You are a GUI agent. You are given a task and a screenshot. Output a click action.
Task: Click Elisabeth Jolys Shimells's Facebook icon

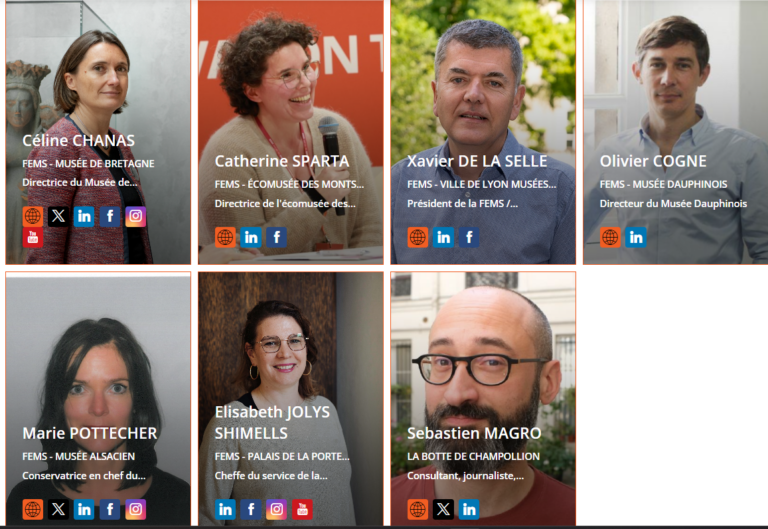(251, 509)
